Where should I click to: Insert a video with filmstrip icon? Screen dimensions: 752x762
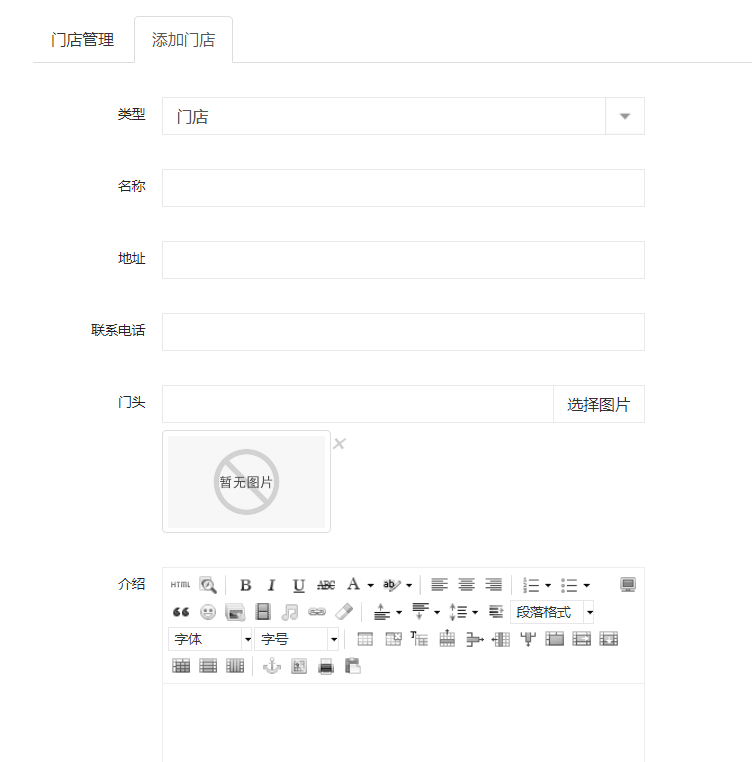[x=263, y=612]
